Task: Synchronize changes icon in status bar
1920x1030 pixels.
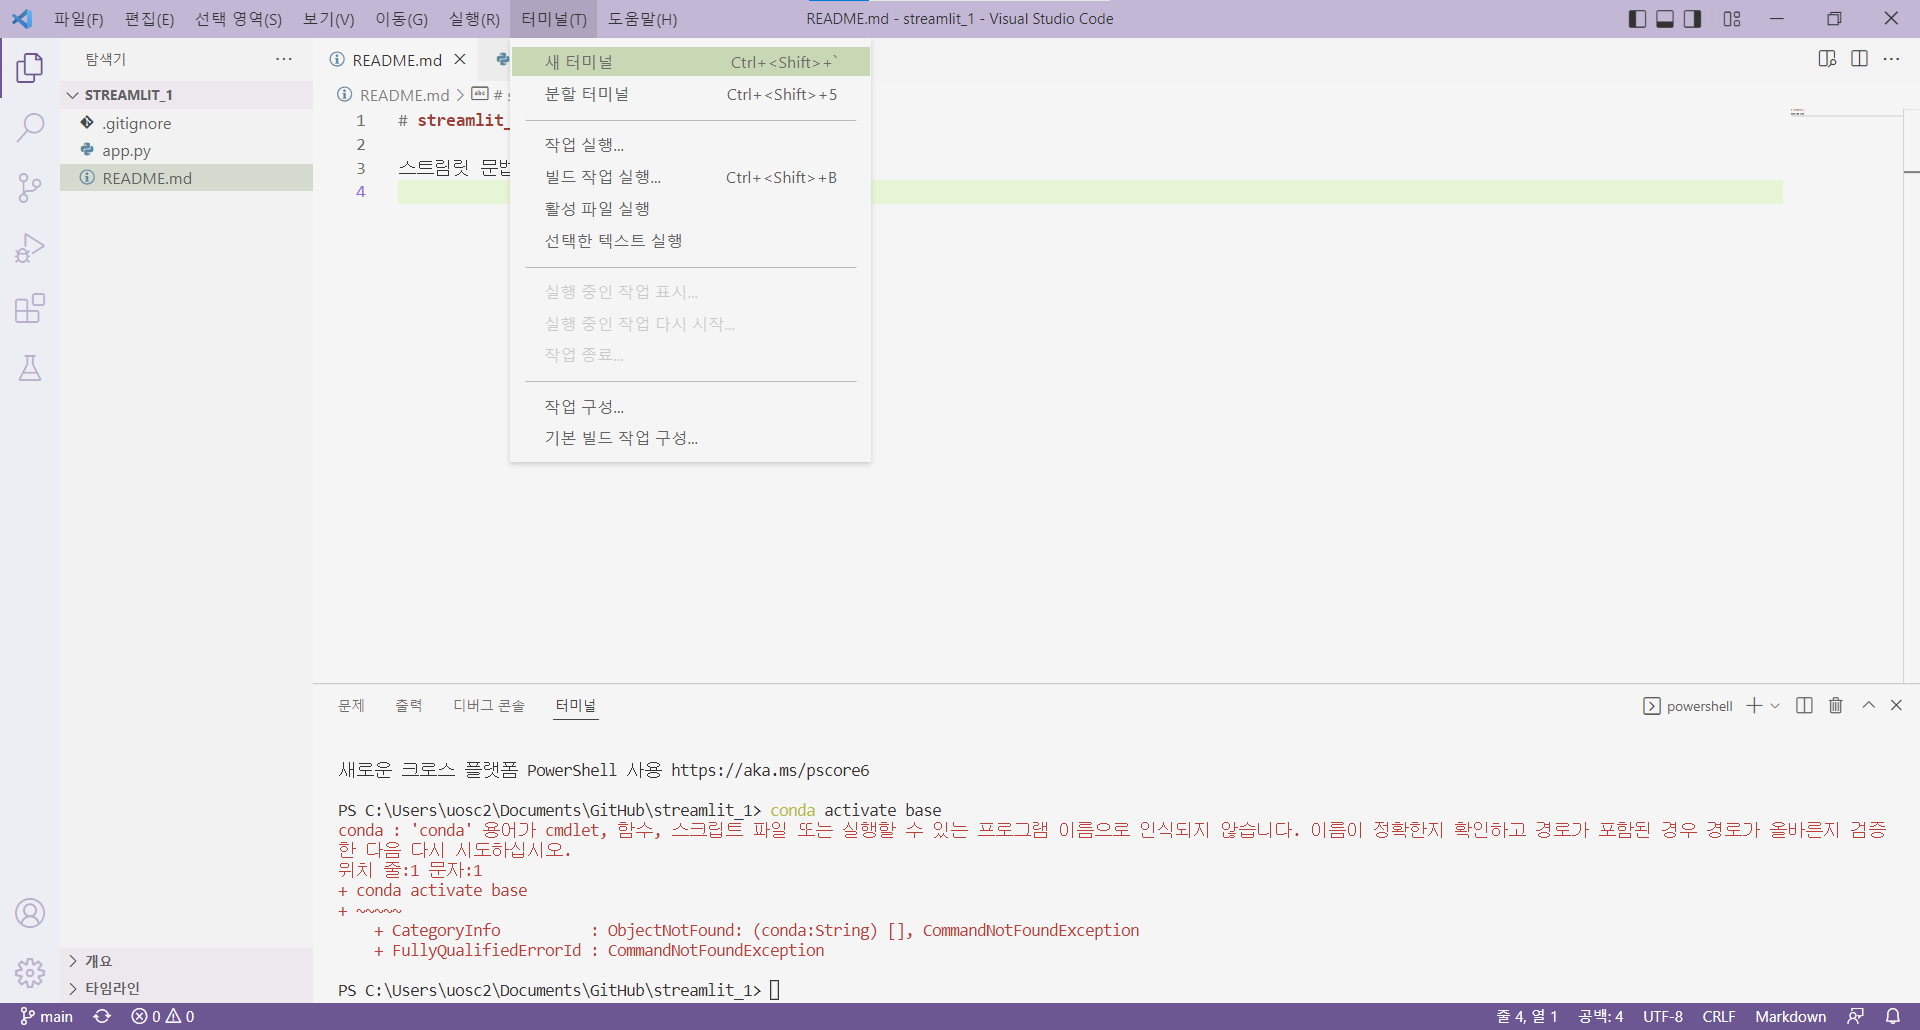Action: (x=102, y=1016)
